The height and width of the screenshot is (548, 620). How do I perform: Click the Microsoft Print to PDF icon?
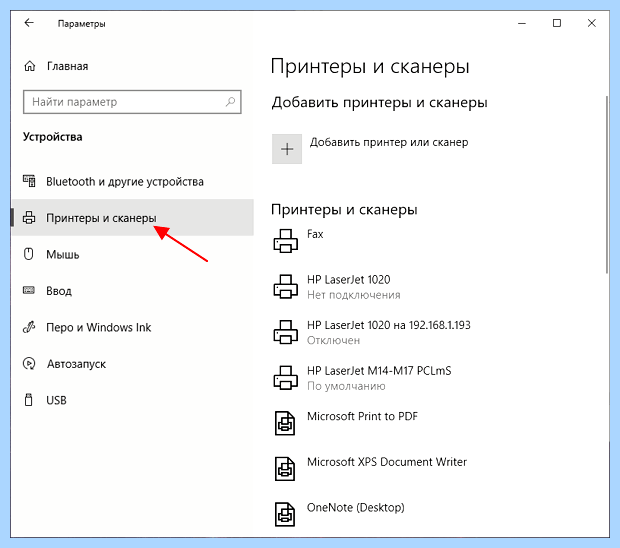(285, 423)
